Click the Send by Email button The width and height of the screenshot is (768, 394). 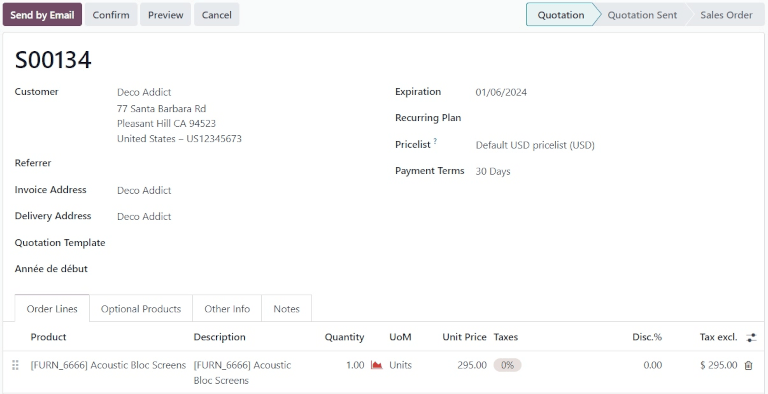[x=42, y=15]
